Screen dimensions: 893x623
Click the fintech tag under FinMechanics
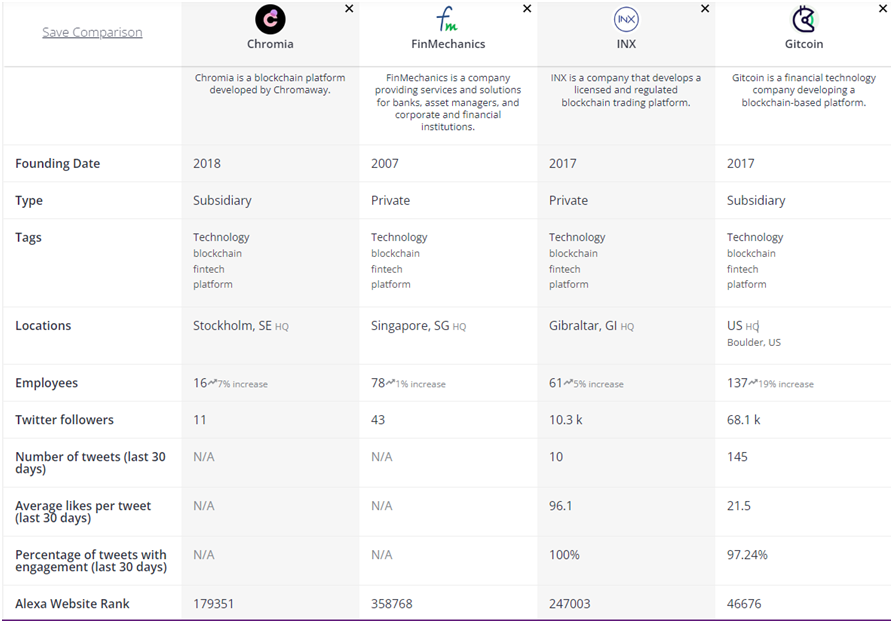386,269
